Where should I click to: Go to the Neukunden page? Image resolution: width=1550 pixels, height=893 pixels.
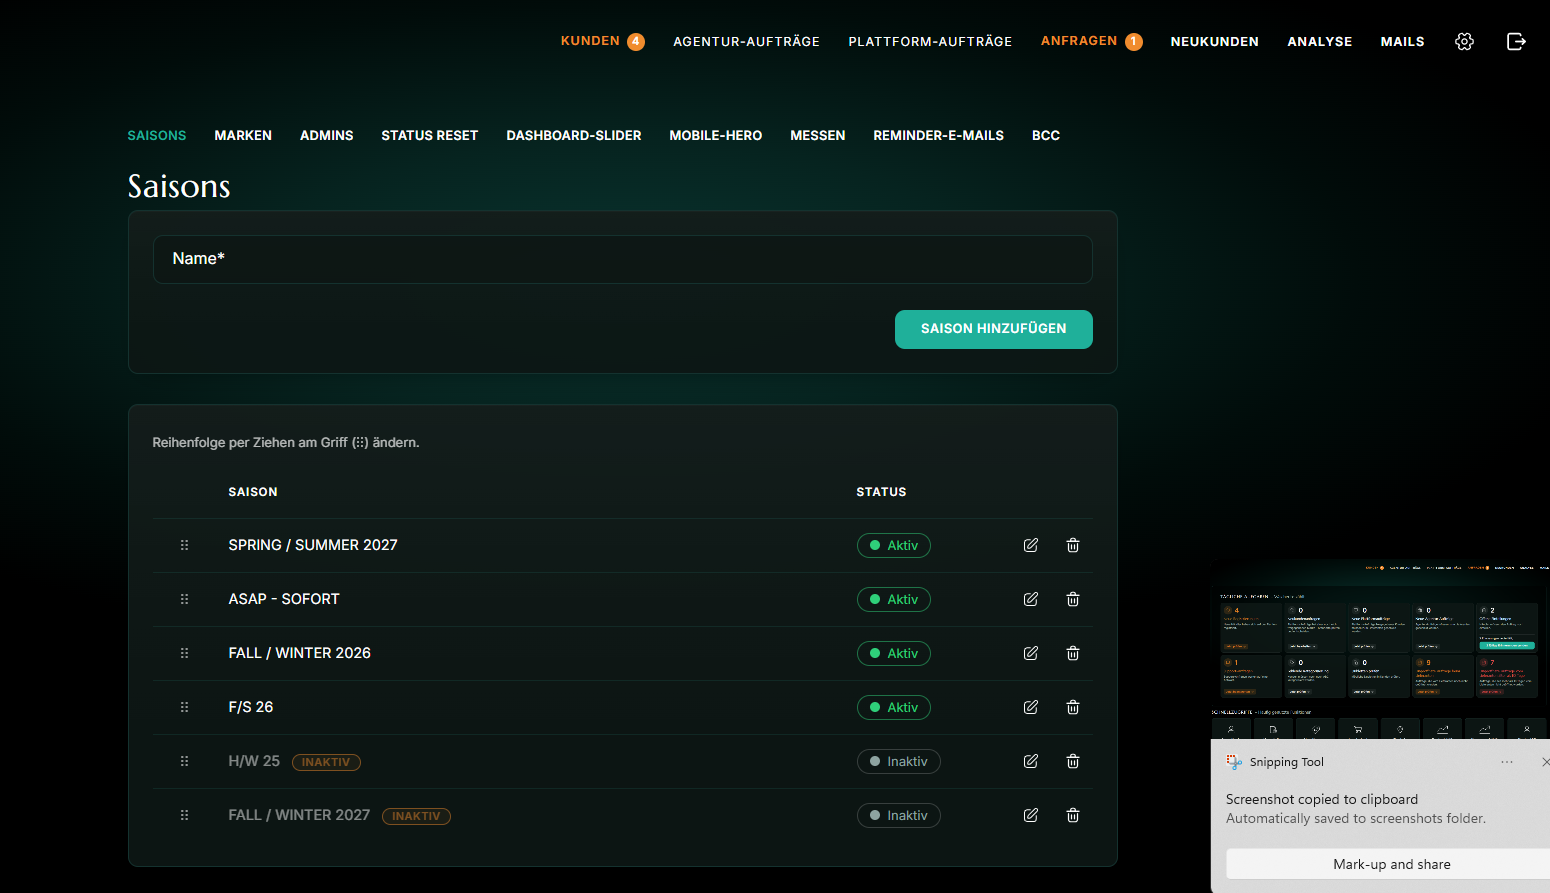coord(1215,41)
